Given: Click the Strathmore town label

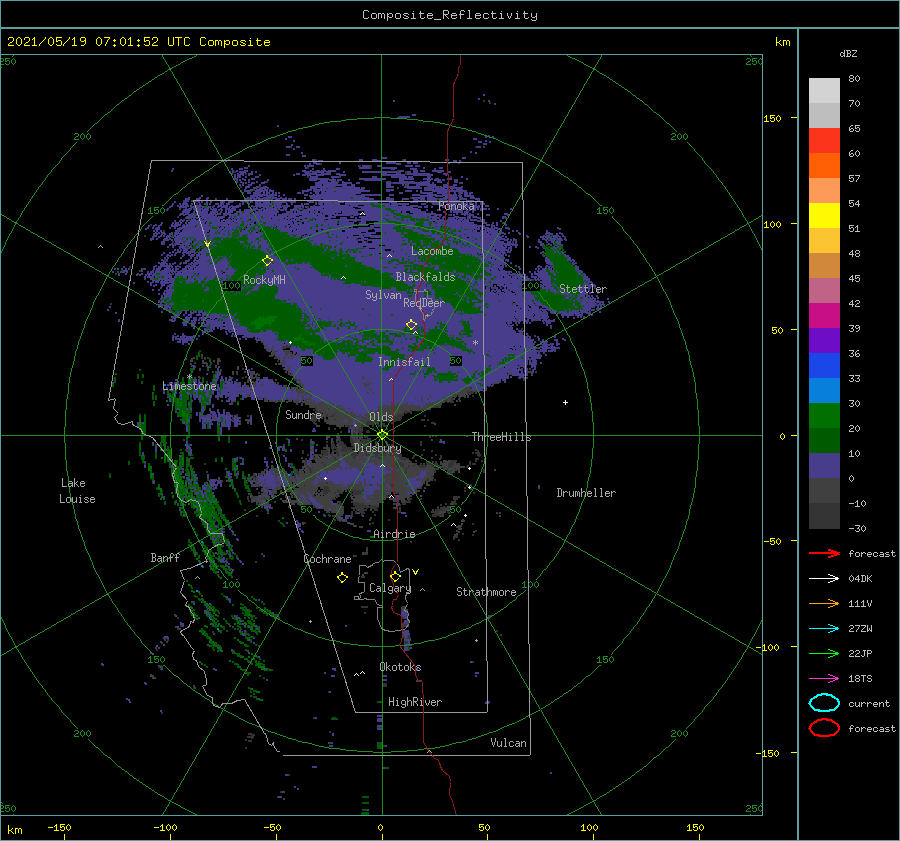Looking at the screenshot, I should (486, 592).
